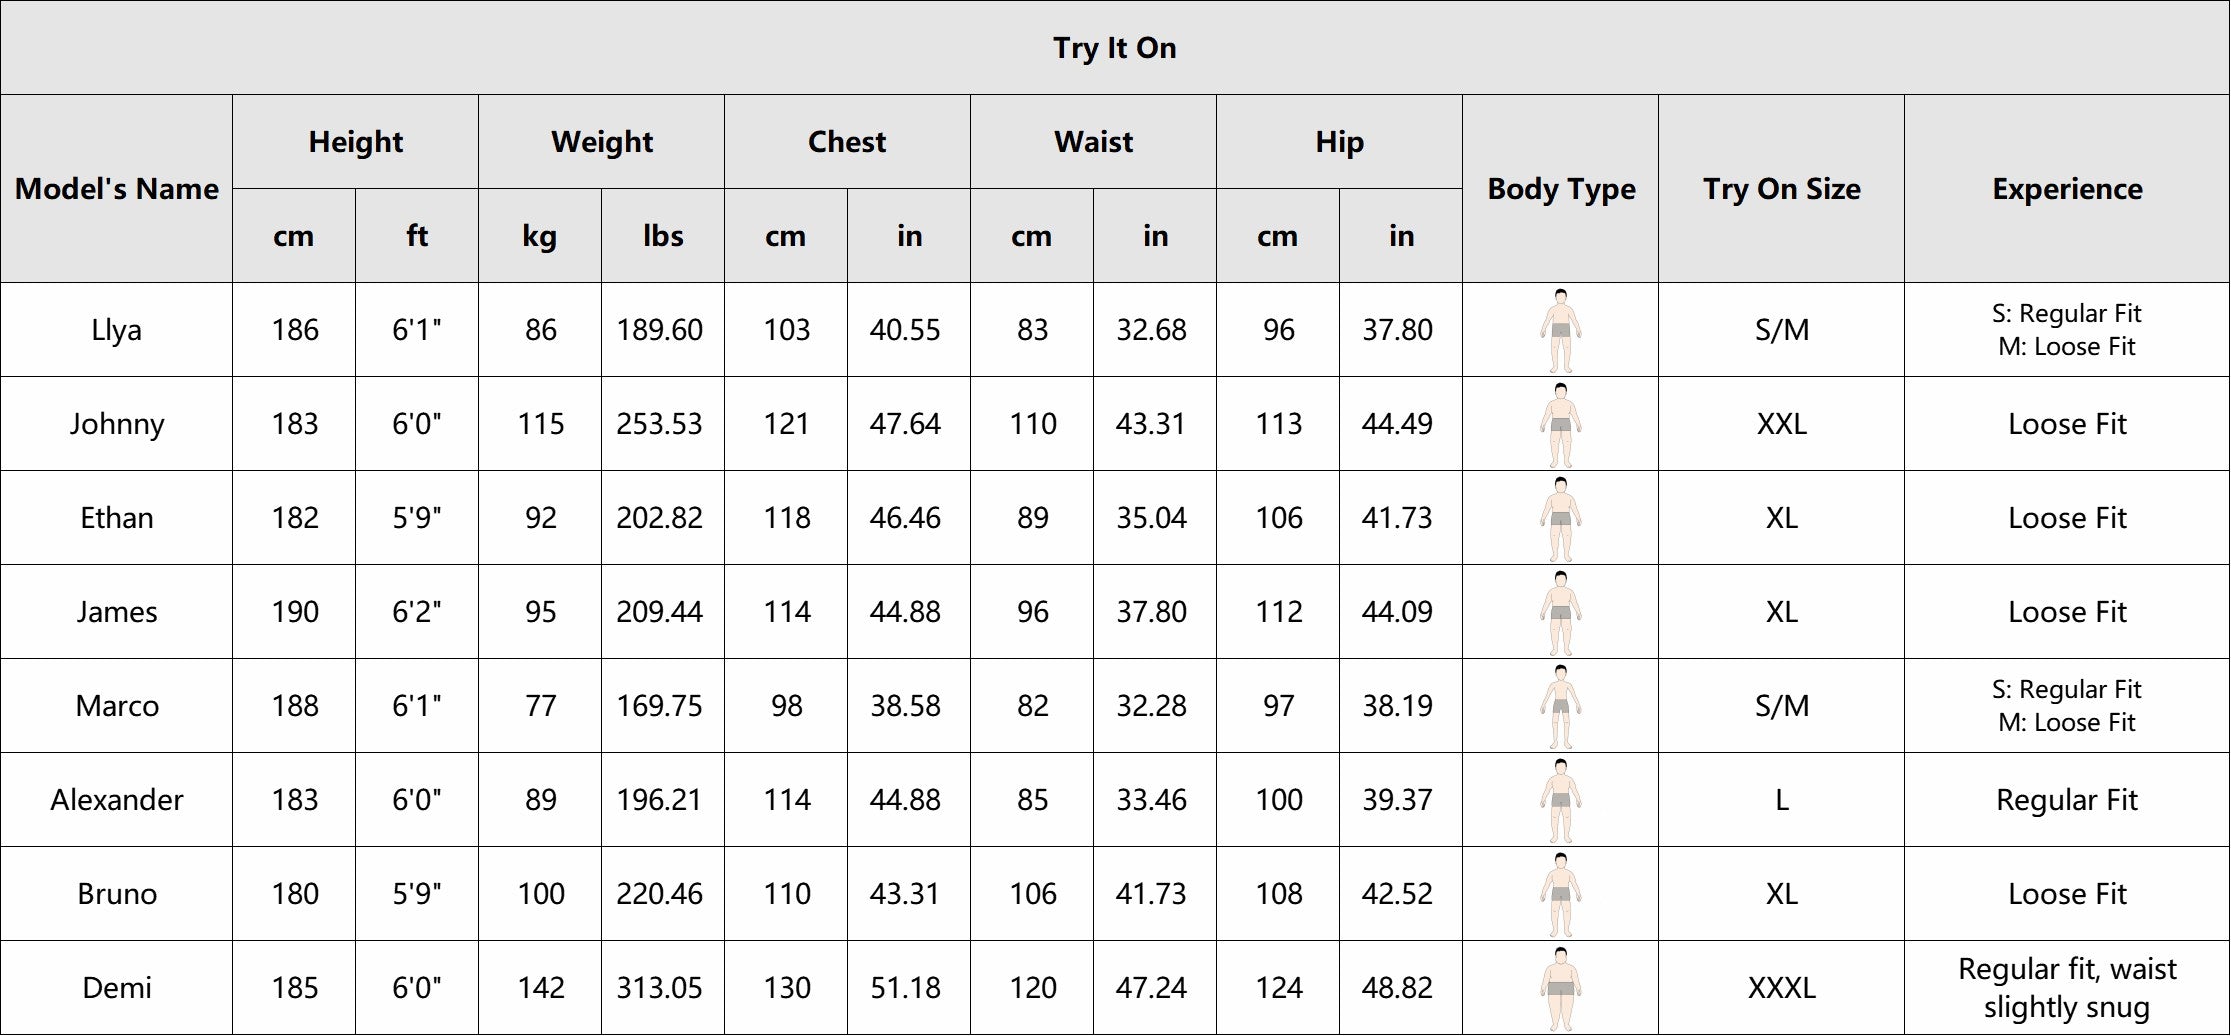This screenshot has width=2231, height=1036.
Task: Select the body type icon for Bruno
Action: [1560, 894]
